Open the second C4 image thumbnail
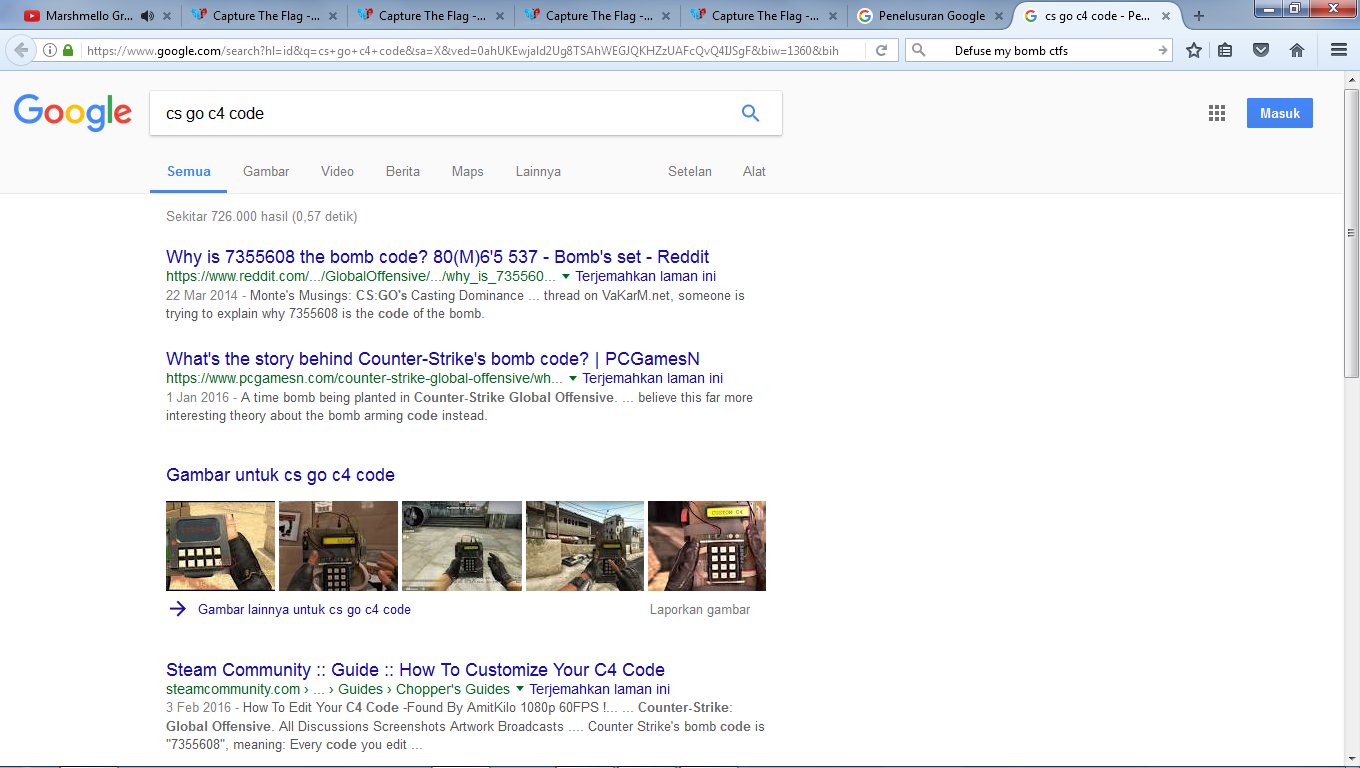 point(339,546)
